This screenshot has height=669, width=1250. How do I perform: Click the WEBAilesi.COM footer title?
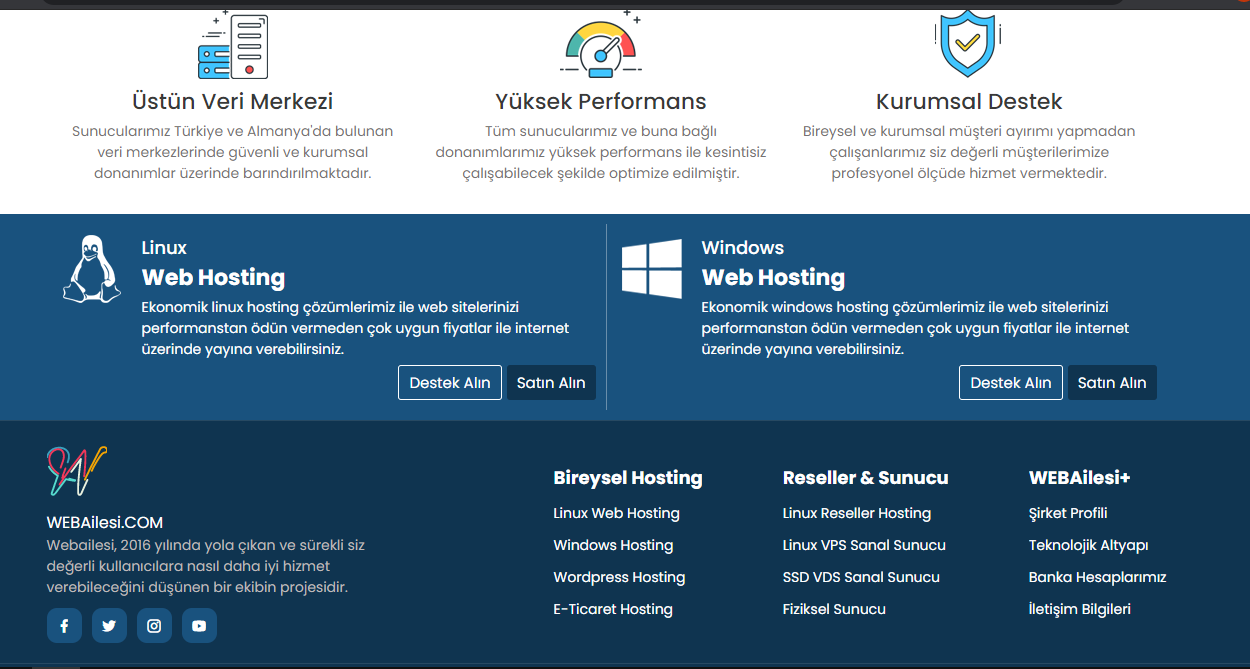click(x=105, y=522)
